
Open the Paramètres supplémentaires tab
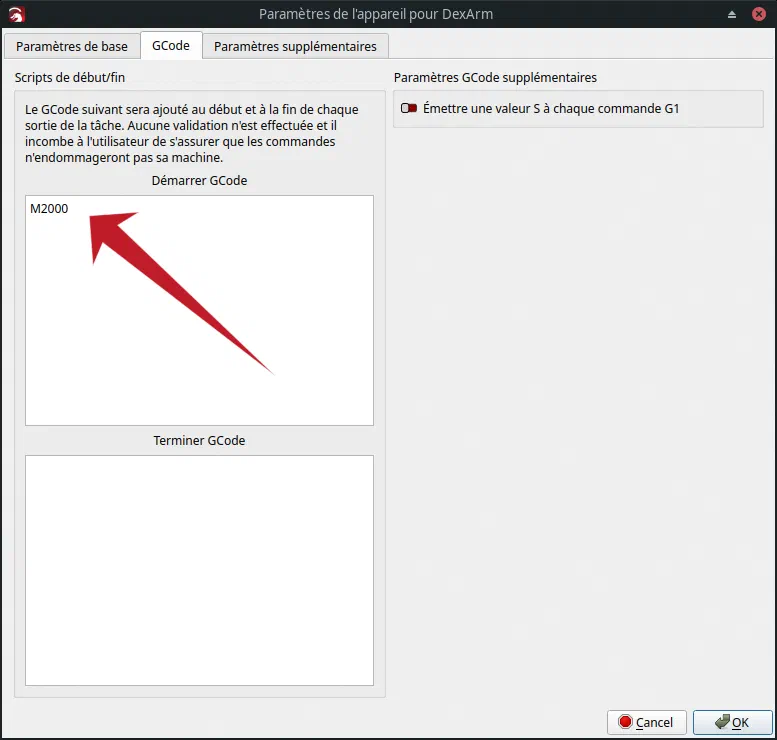pyautogui.click(x=295, y=46)
